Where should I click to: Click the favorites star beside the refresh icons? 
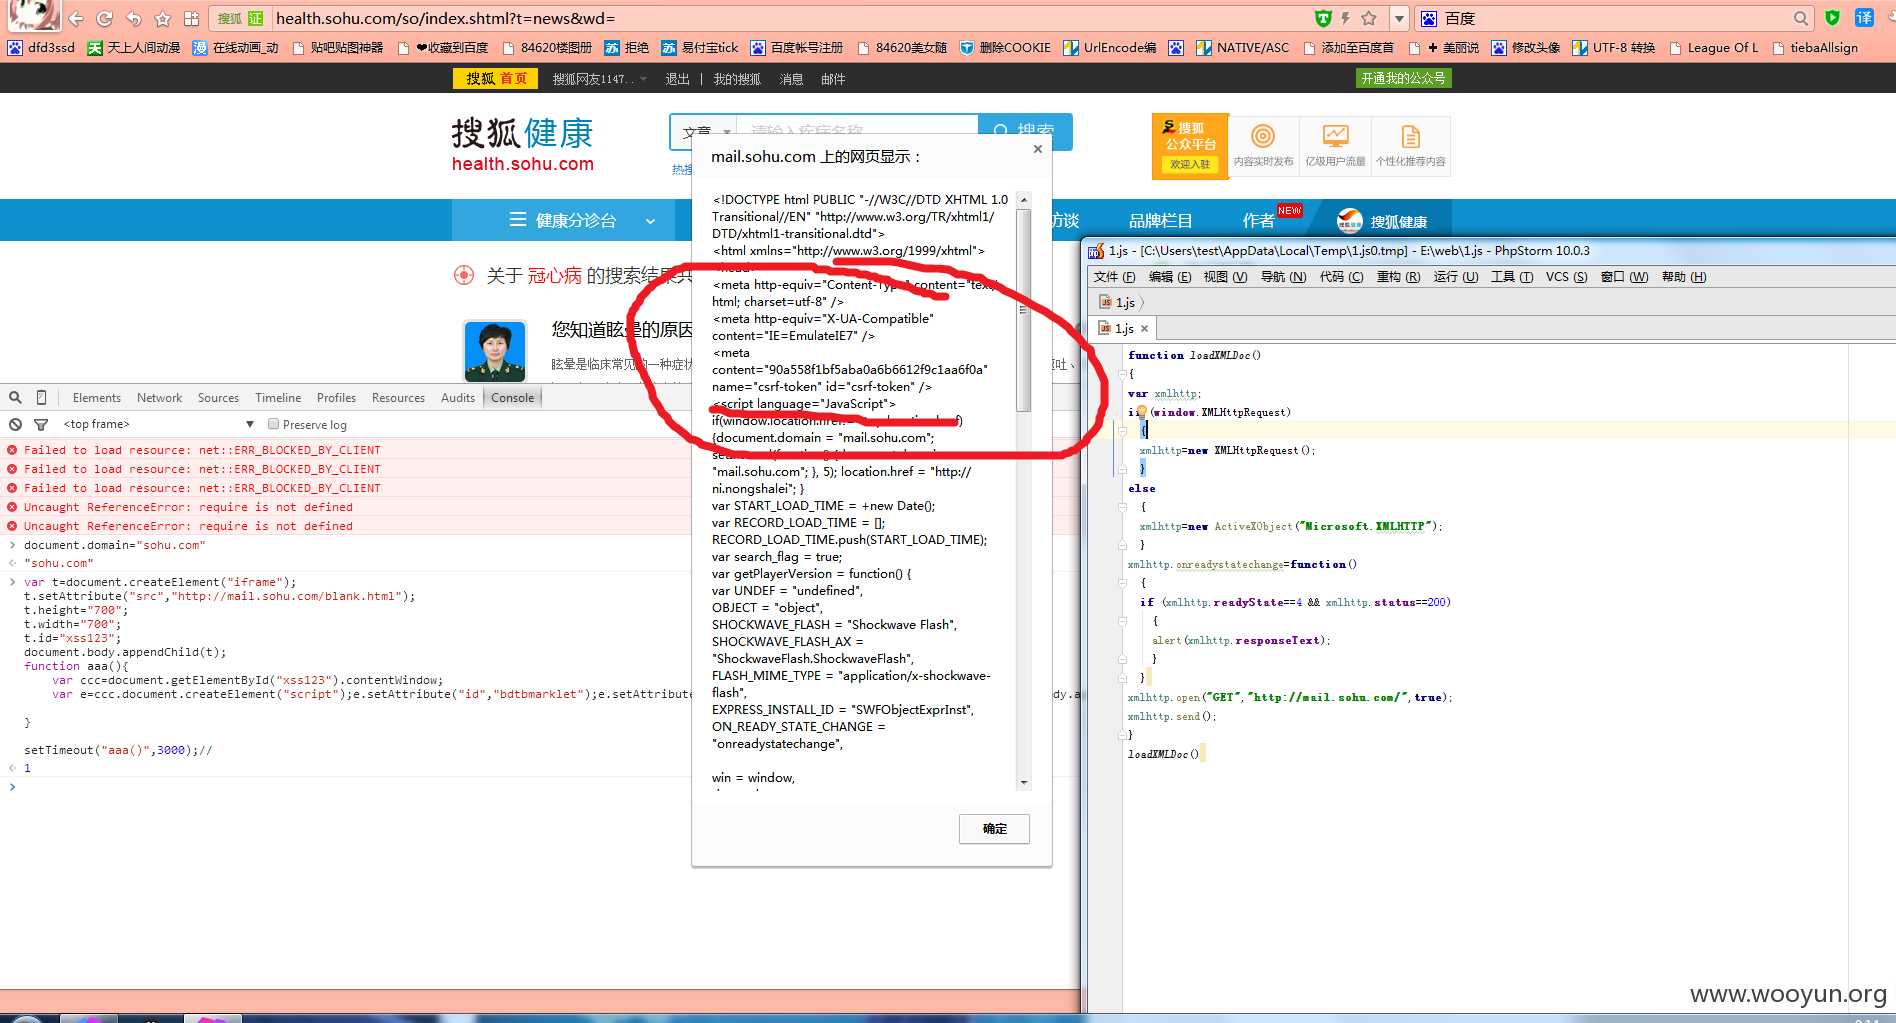tap(162, 18)
